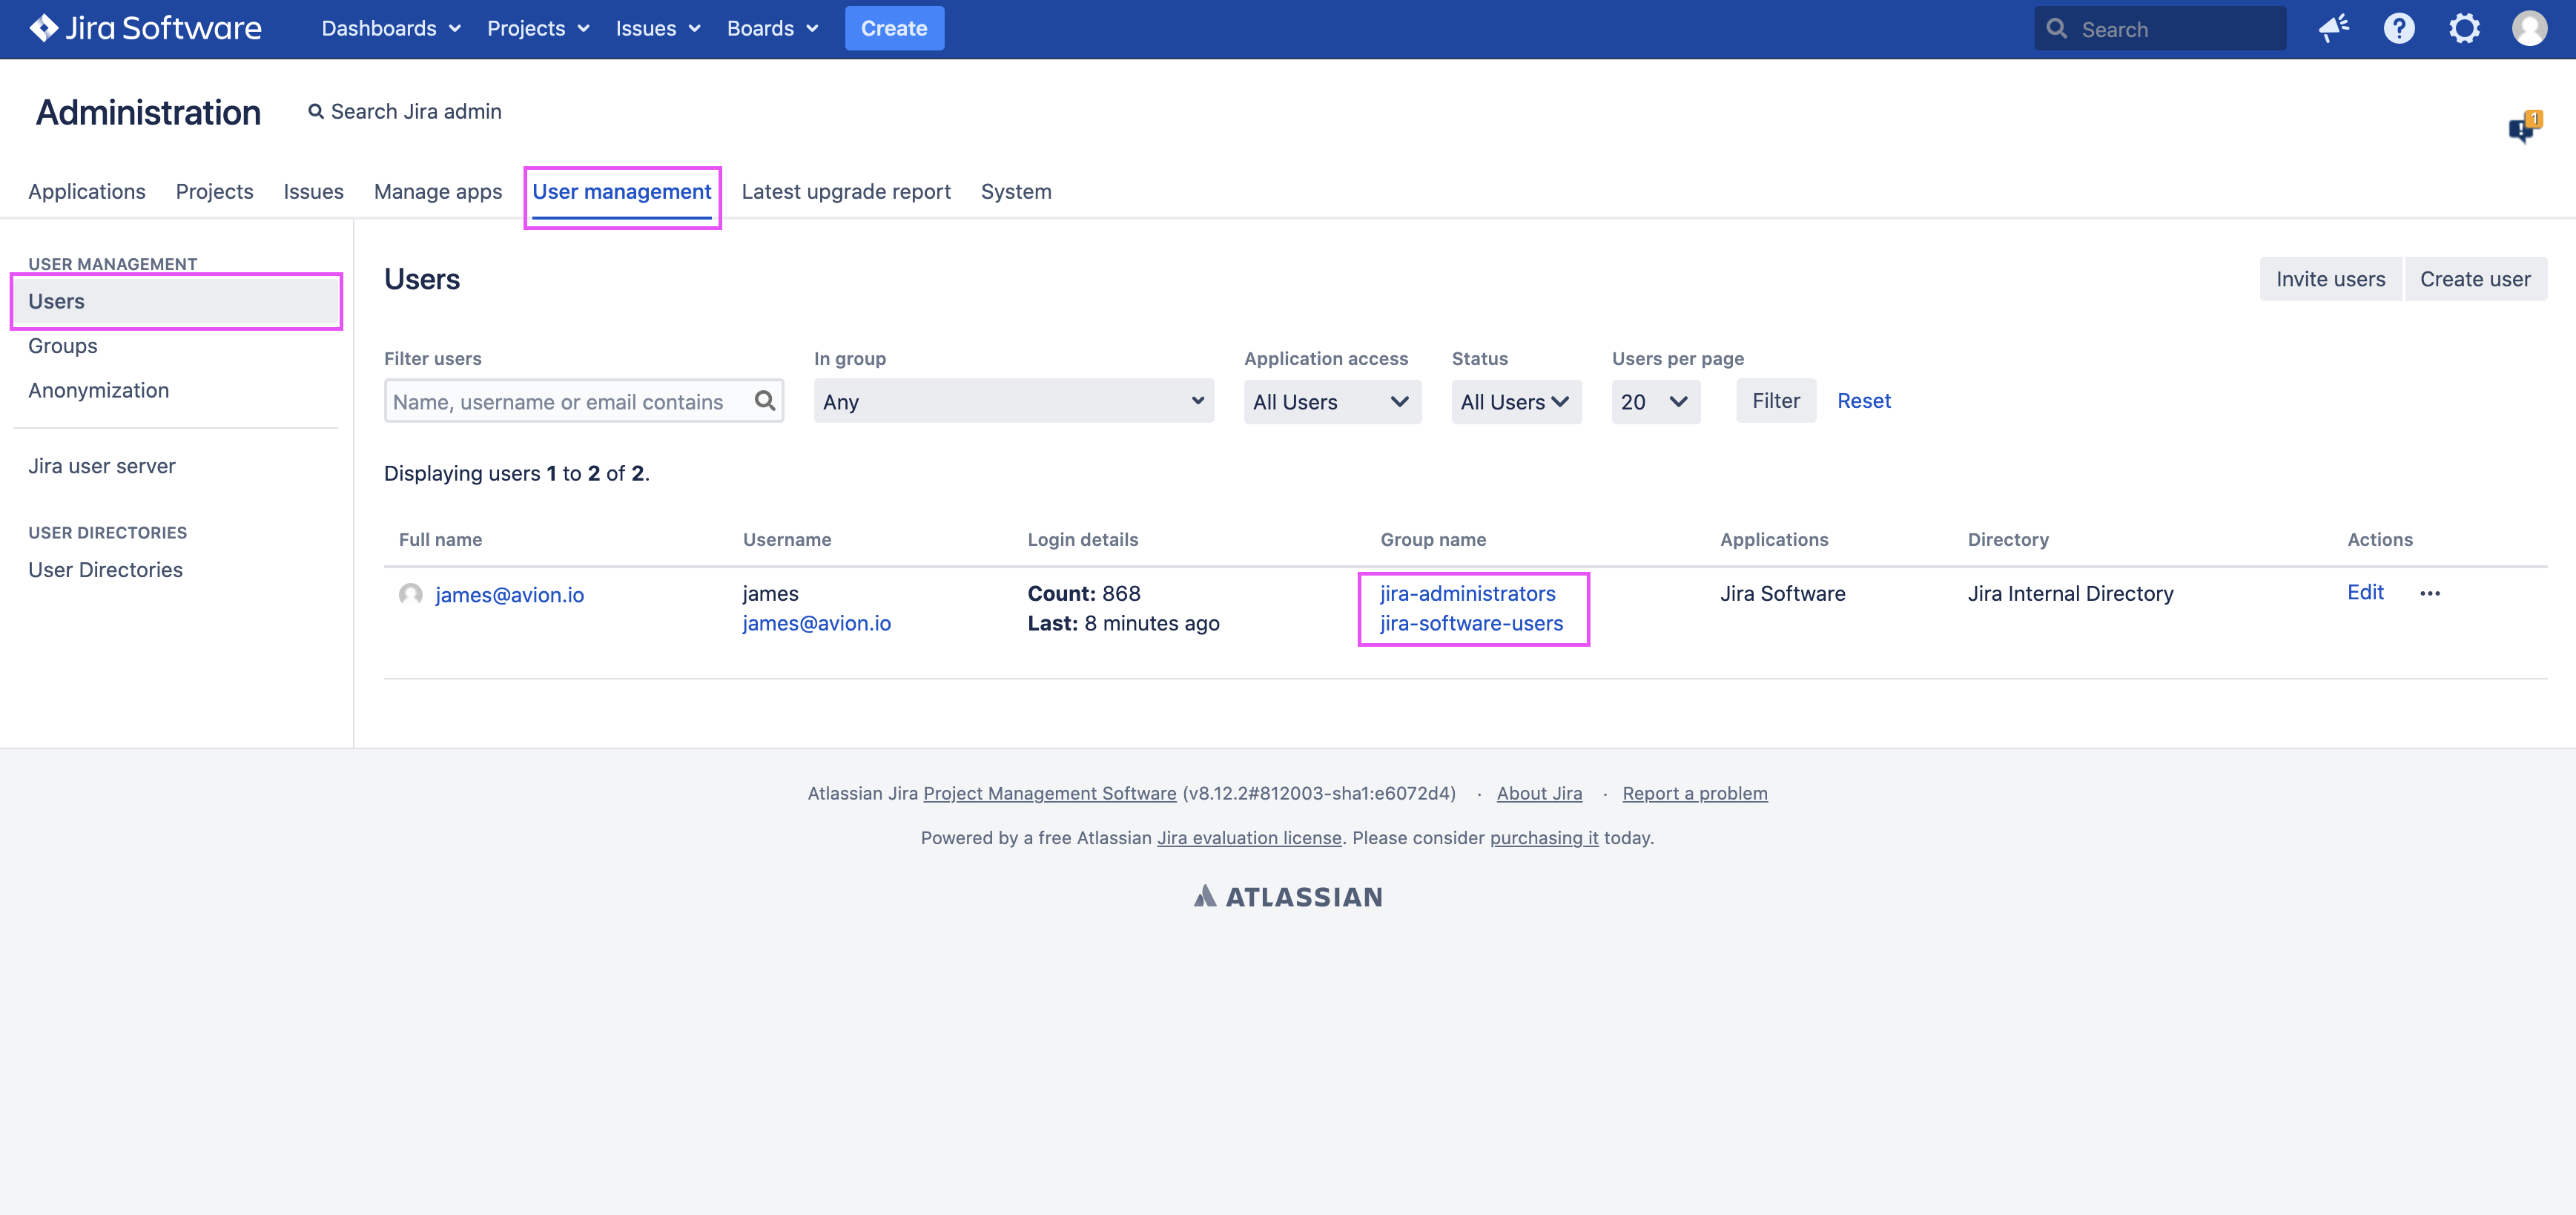Switch to the System tab
Viewport: 2576px width, 1215px height.
(1016, 191)
